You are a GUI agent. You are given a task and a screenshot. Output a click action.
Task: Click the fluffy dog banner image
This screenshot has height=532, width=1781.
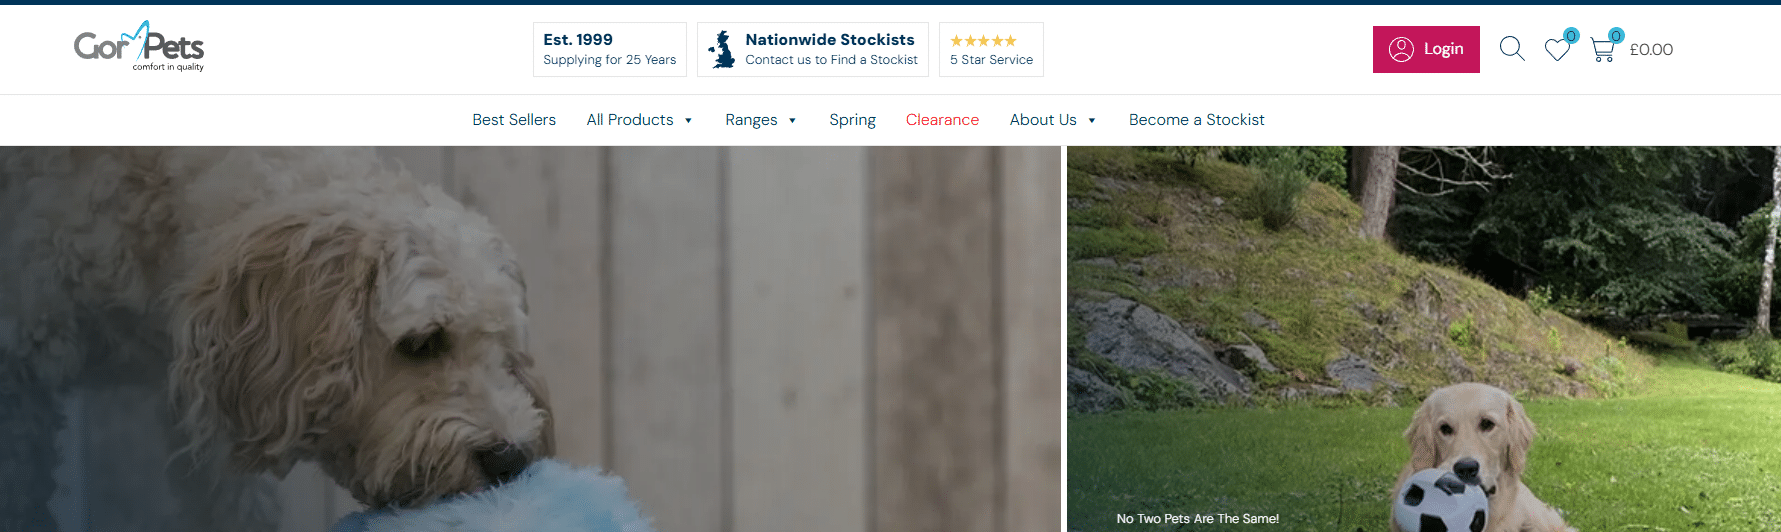pyautogui.click(x=530, y=340)
